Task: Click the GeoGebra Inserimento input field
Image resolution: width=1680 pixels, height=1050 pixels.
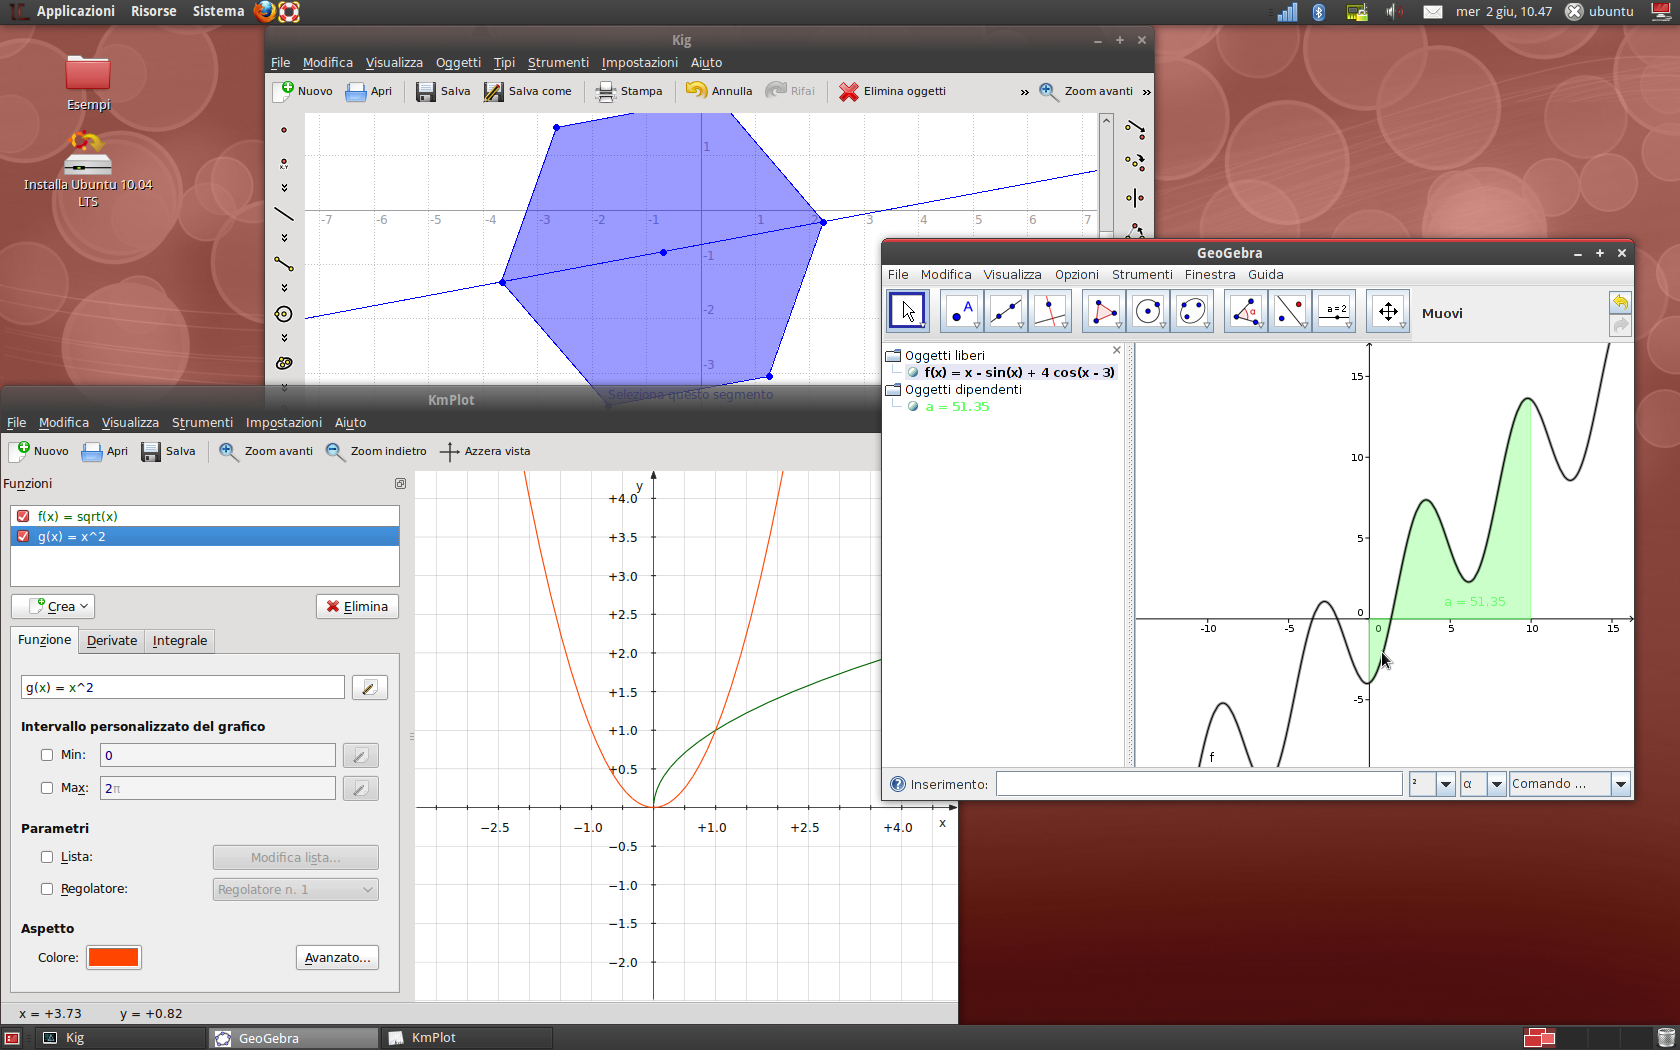Action: (x=1199, y=784)
